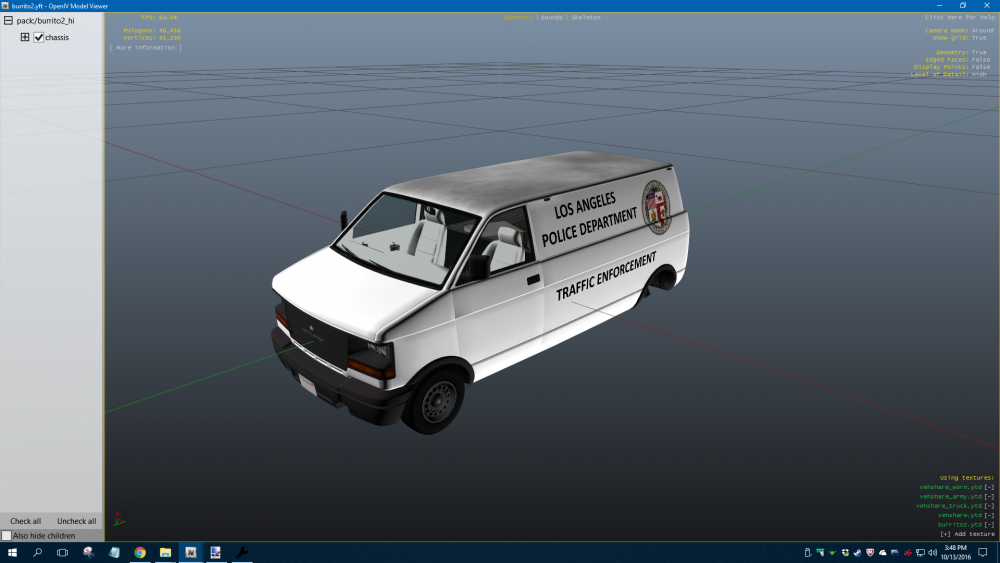
Task: Open Click here for help link
Action: pyautogui.click(x=959, y=17)
